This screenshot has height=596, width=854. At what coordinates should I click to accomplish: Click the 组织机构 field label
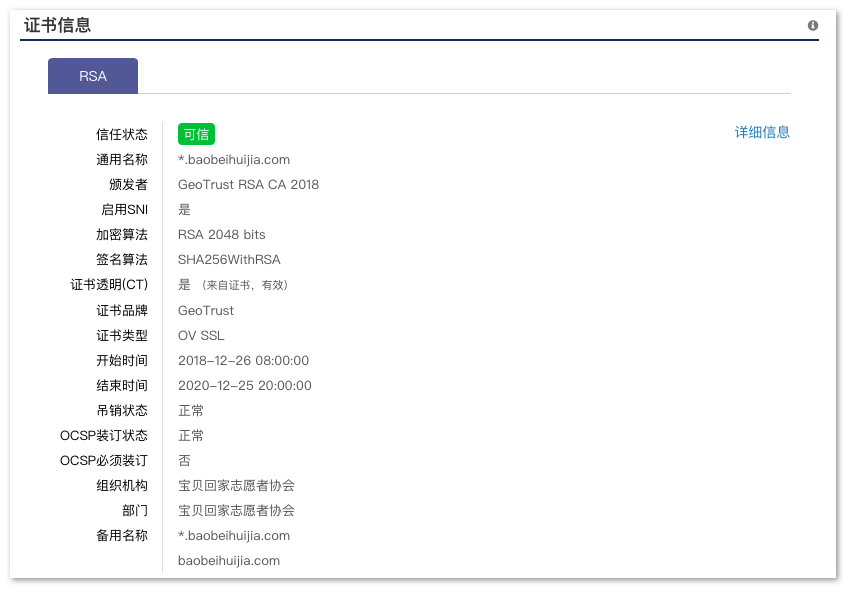pos(122,485)
